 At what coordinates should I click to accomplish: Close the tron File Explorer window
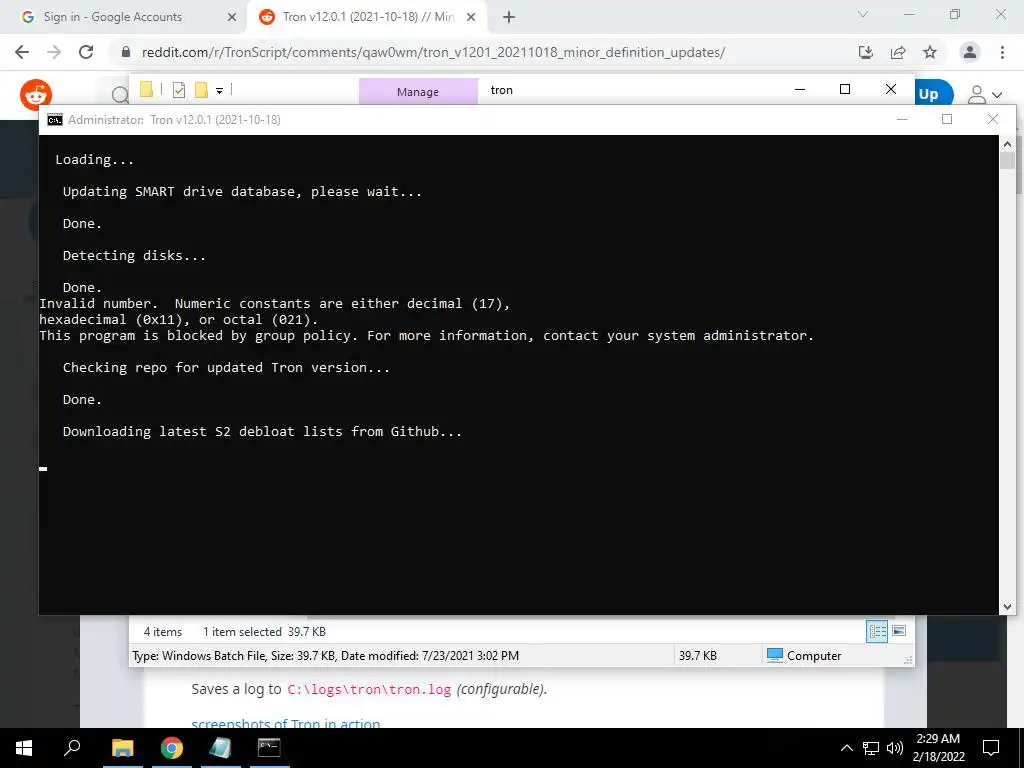click(891, 89)
